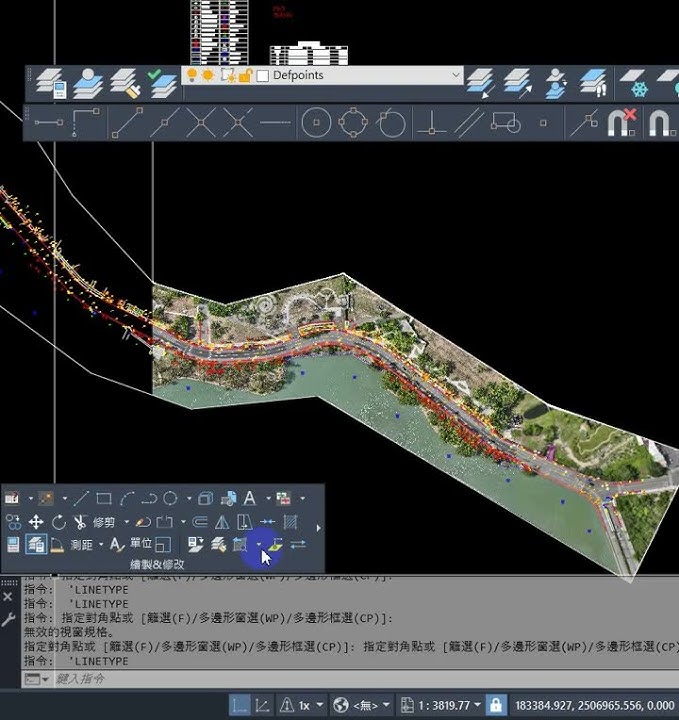The width and height of the screenshot is (679, 720).
Task: Click the Layer States manager icon
Action: click(x=88, y=84)
